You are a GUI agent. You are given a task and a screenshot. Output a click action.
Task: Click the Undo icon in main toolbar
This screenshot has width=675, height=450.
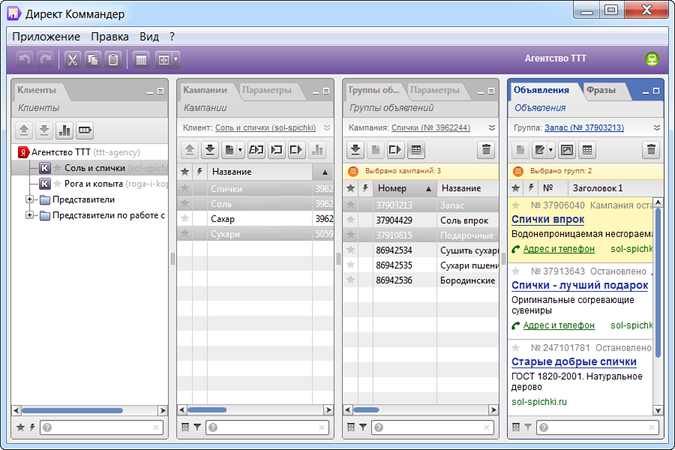[25, 59]
